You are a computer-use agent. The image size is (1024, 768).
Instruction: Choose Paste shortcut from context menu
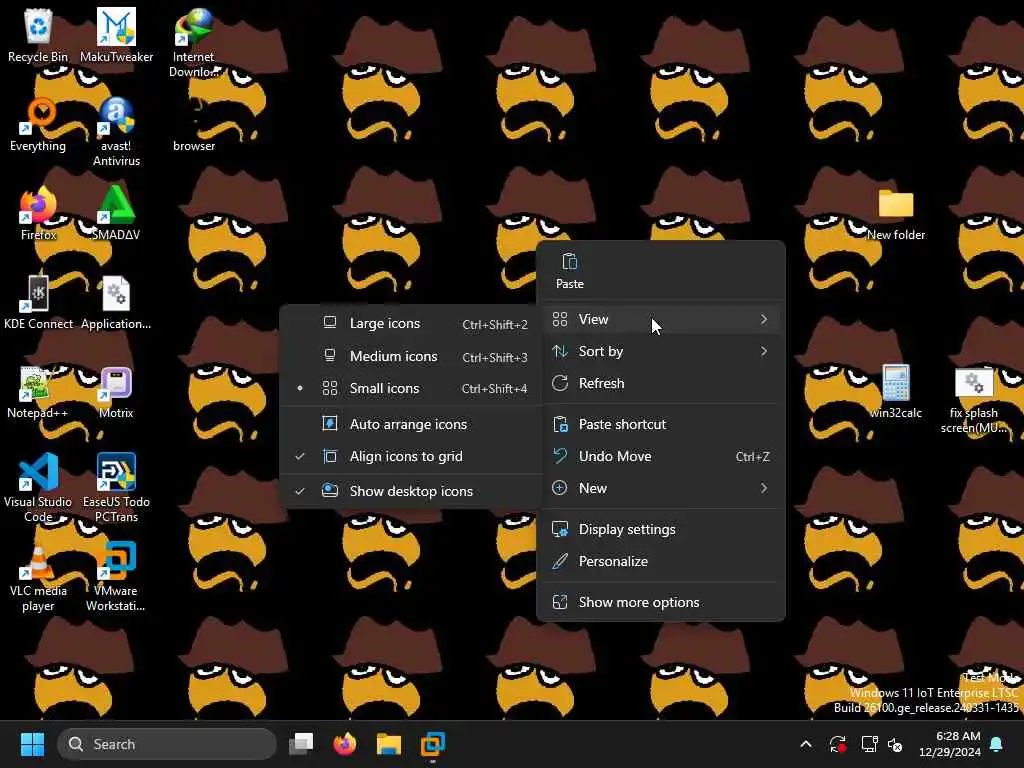click(661, 424)
